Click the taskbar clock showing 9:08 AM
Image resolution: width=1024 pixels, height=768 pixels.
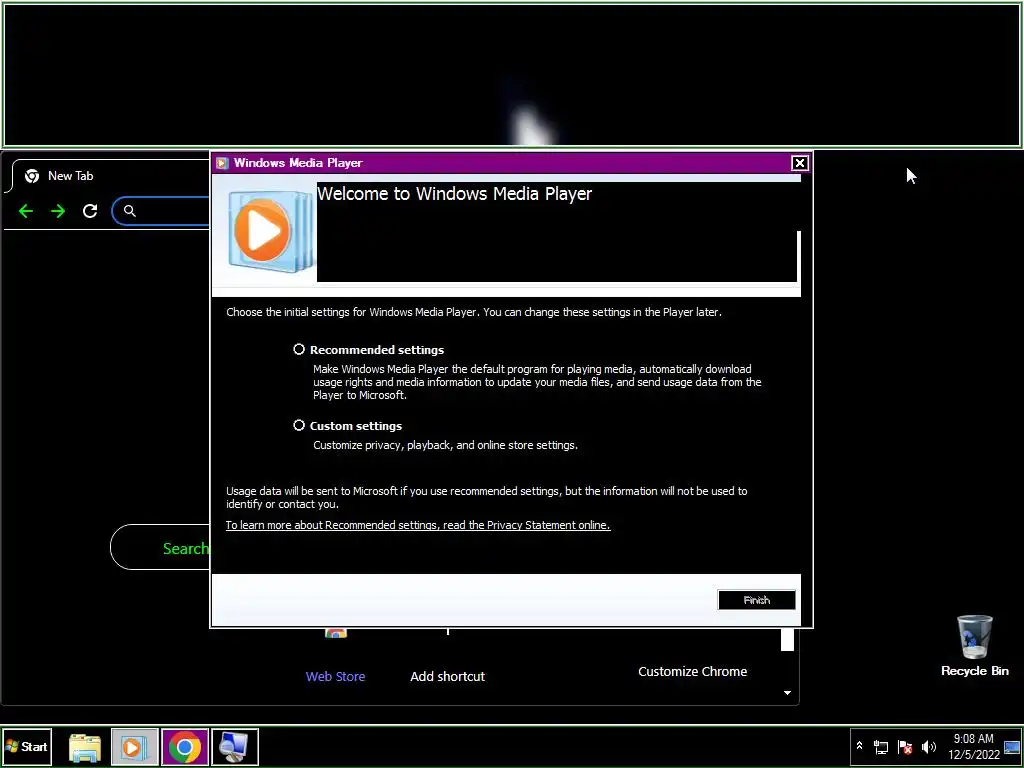pos(973,746)
